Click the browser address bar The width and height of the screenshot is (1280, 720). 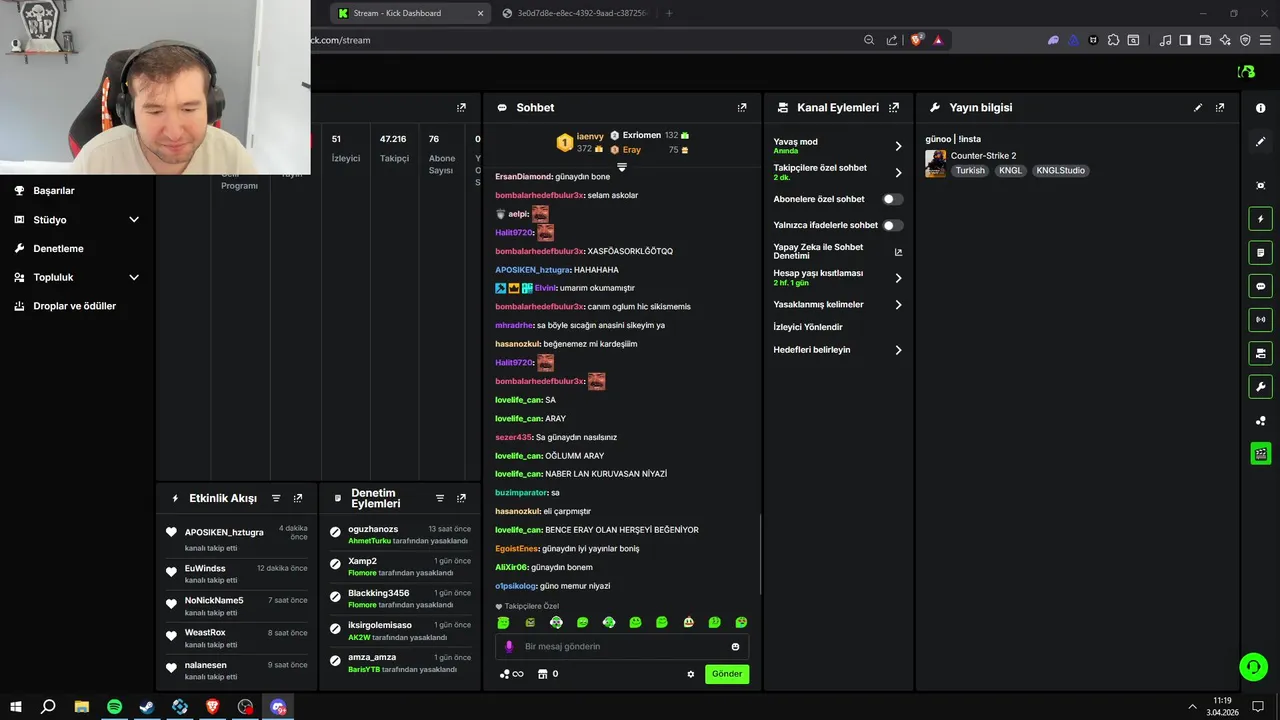point(585,40)
